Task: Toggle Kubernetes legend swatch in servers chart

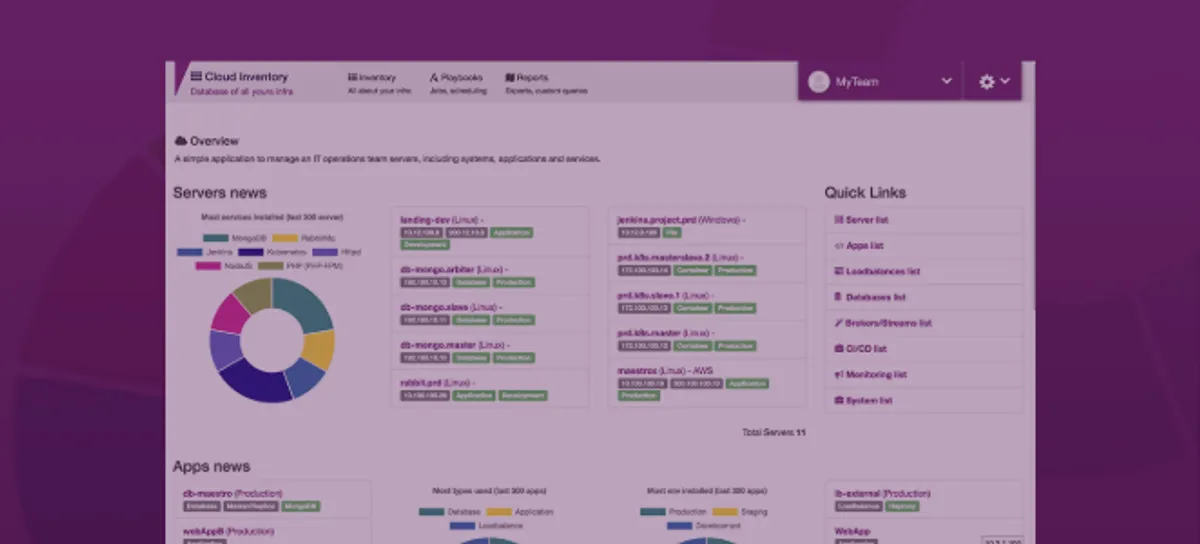Action: coord(250,252)
